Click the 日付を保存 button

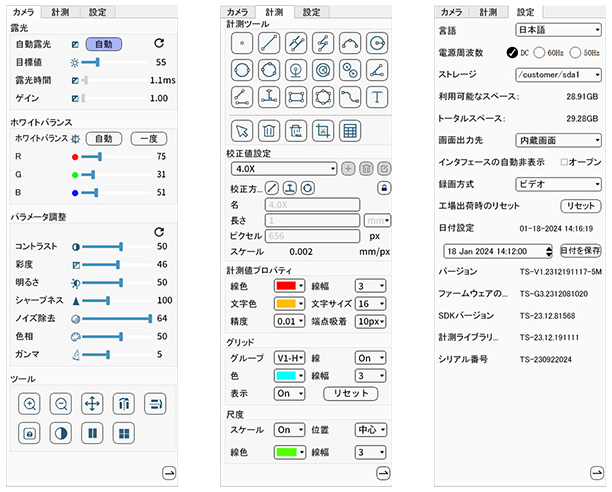tap(580, 249)
